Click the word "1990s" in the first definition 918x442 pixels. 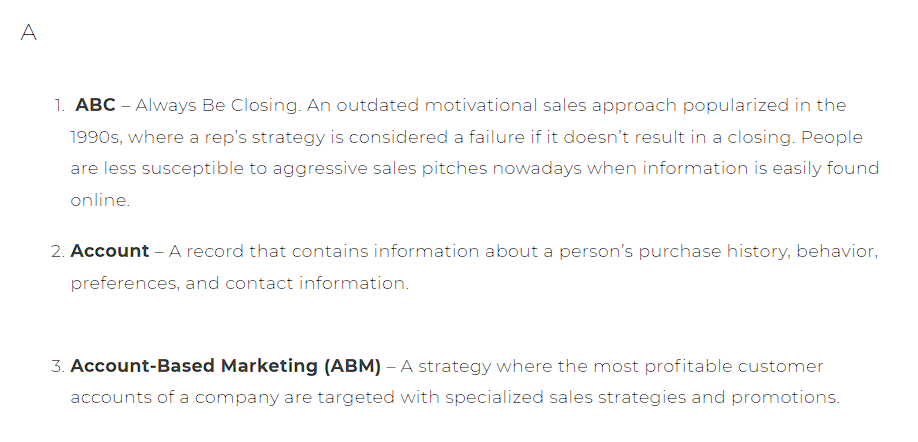point(96,137)
